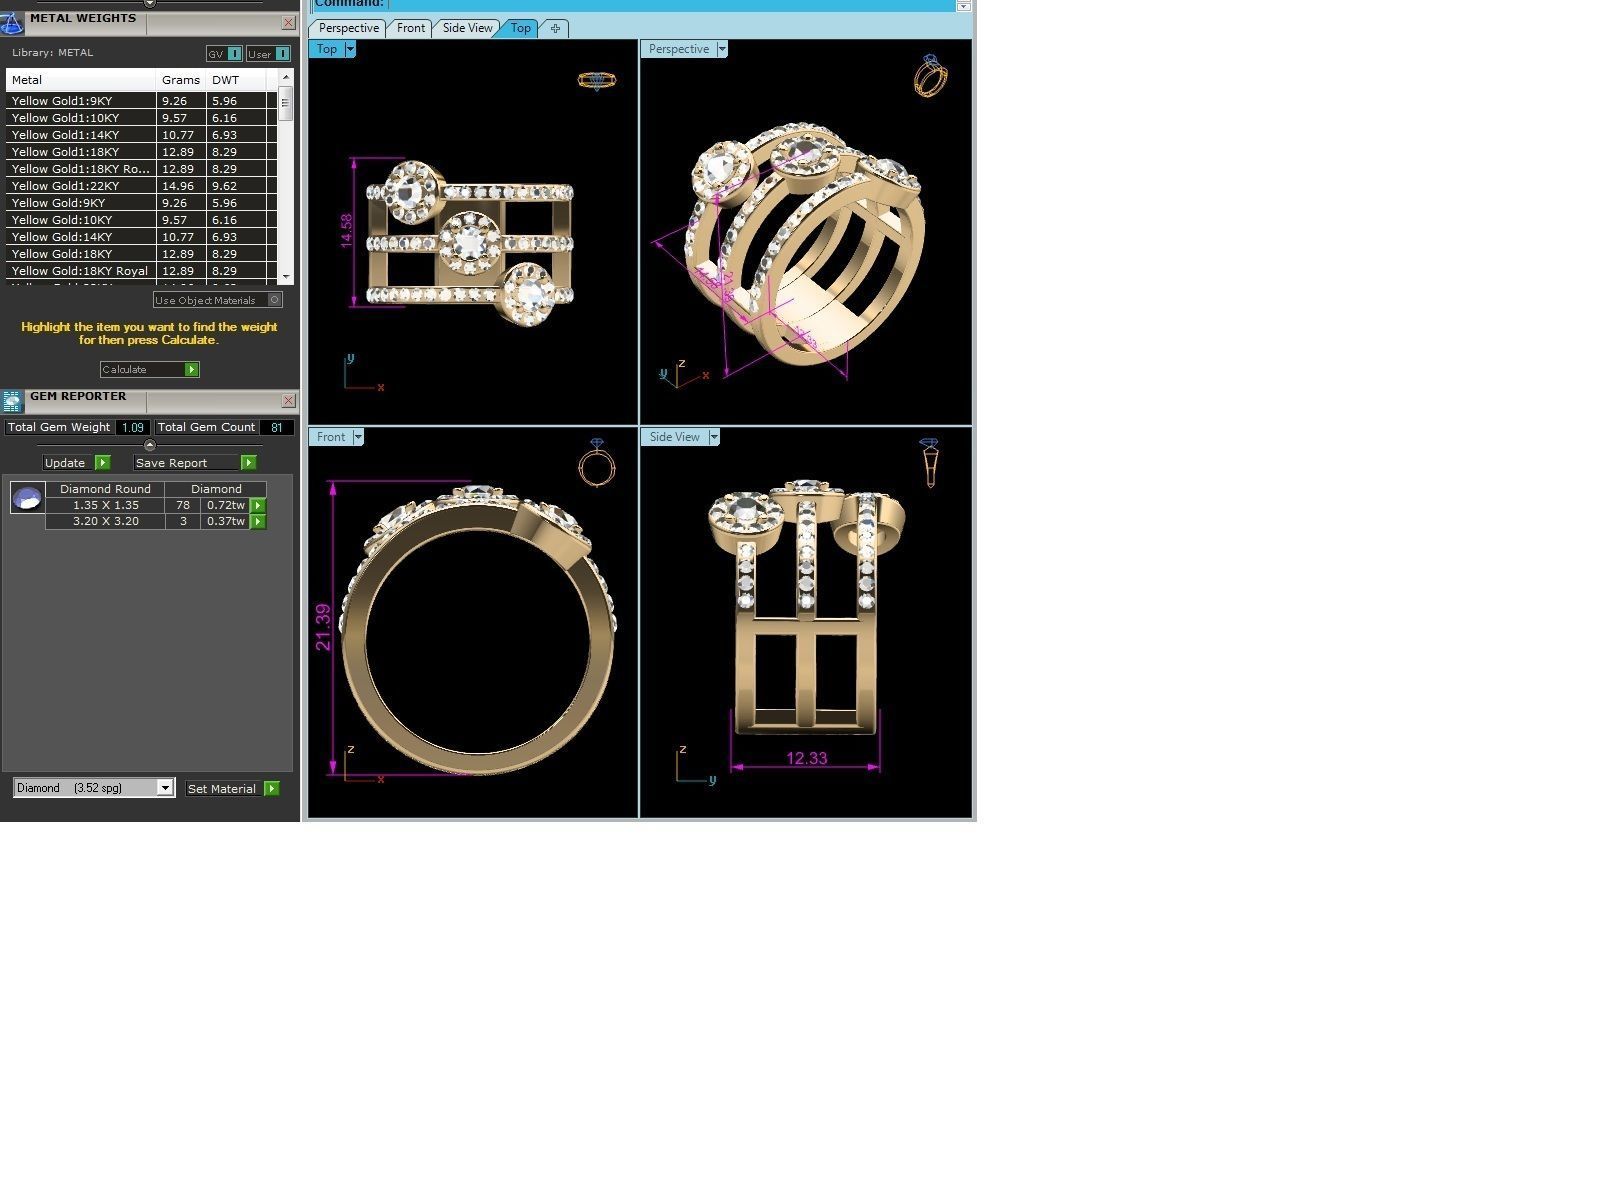This screenshot has height=1200, width=1600.
Task: Collapse the Gem Reporter totals arrow handle
Action: click(x=150, y=445)
